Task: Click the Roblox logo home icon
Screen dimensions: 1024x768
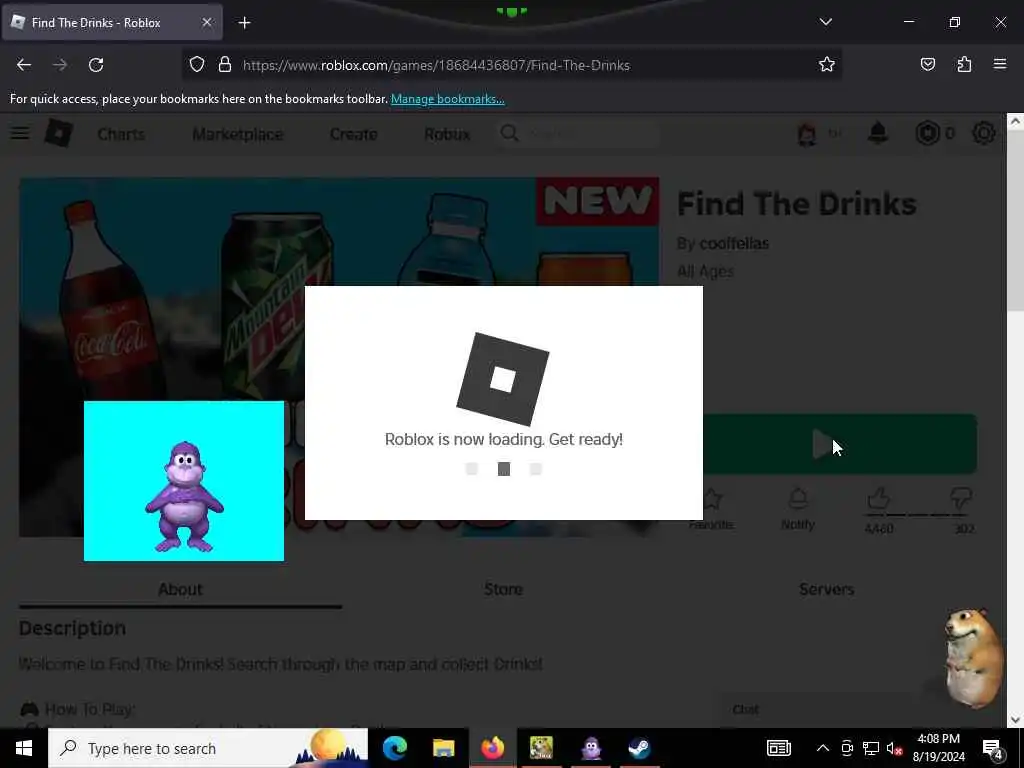Action: coord(59,133)
